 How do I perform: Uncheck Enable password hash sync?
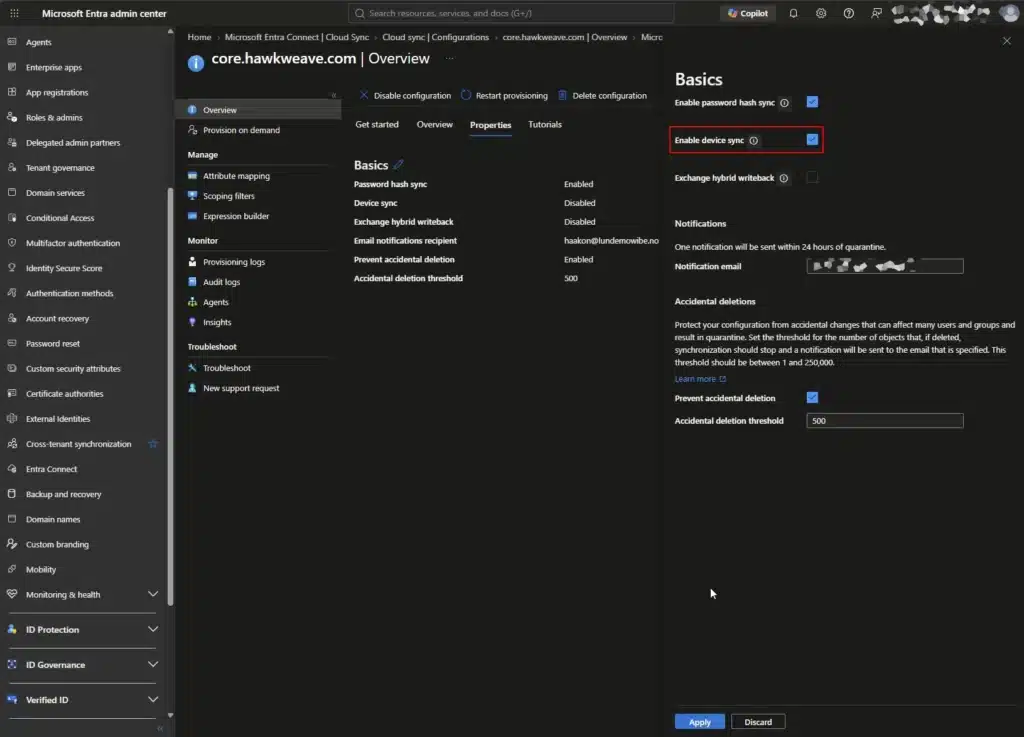click(x=812, y=102)
